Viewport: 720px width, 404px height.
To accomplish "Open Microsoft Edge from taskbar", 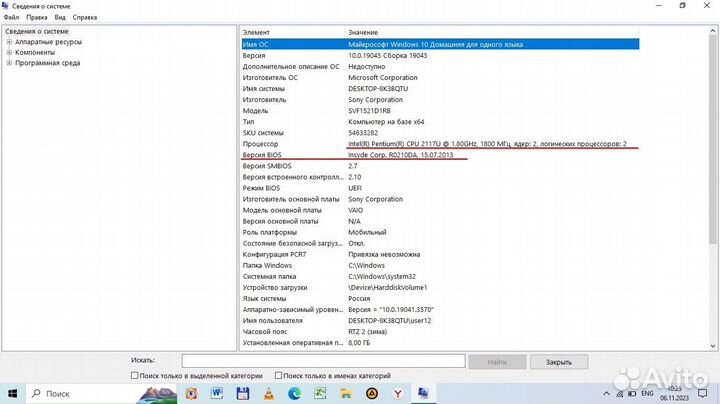I will click(294, 393).
